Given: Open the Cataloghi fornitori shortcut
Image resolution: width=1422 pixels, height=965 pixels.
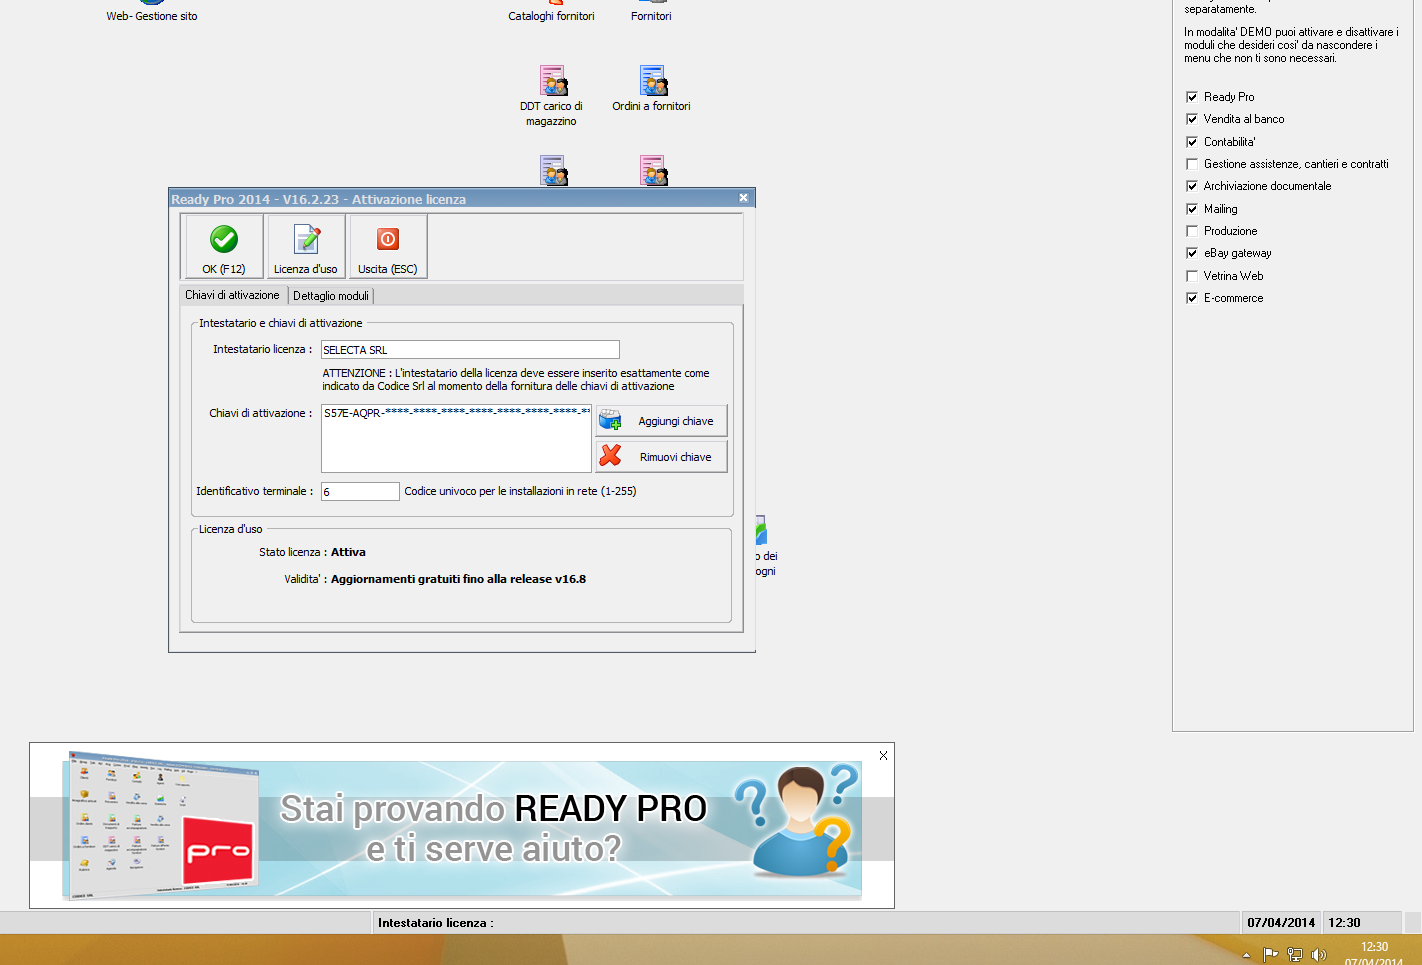Looking at the screenshot, I should coord(551,12).
